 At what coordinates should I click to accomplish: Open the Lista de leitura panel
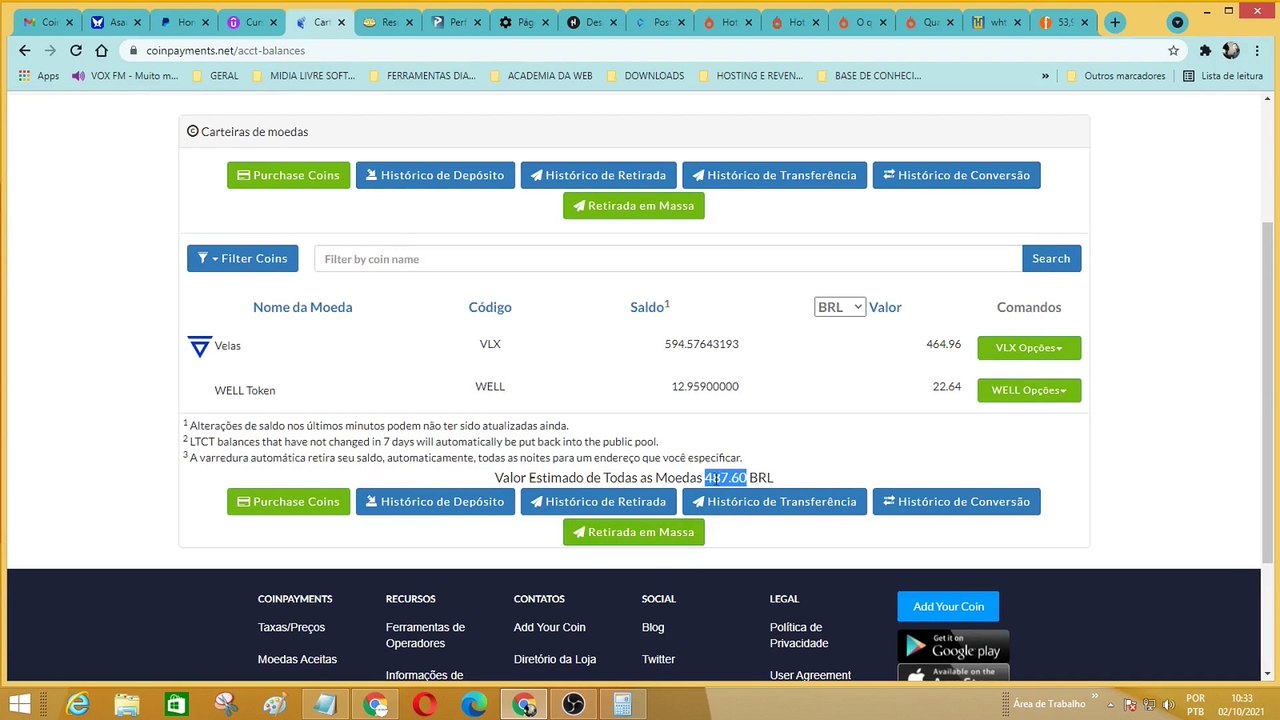[1222, 75]
